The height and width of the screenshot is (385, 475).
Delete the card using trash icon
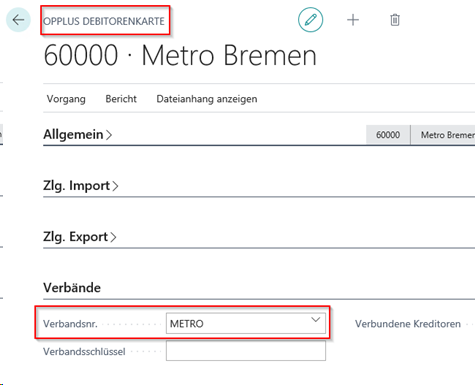[x=395, y=20]
